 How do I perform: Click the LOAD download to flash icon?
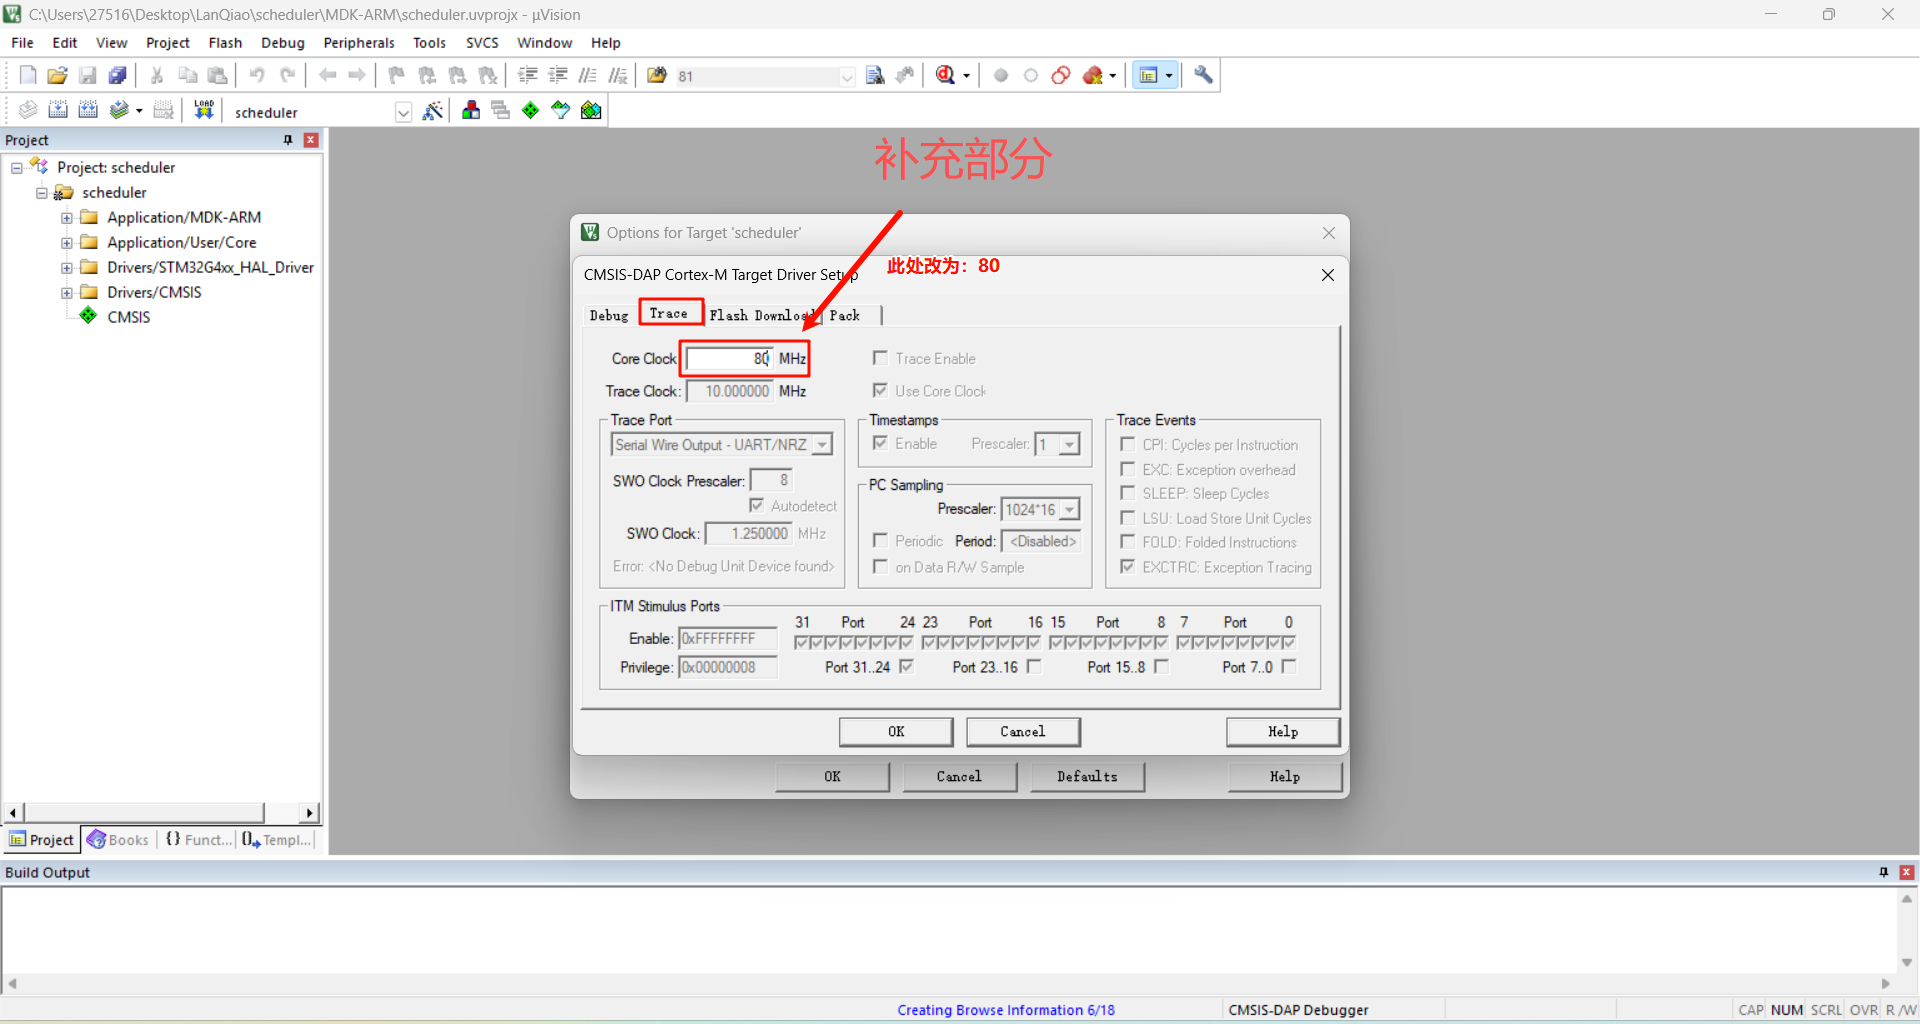coord(204,110)
